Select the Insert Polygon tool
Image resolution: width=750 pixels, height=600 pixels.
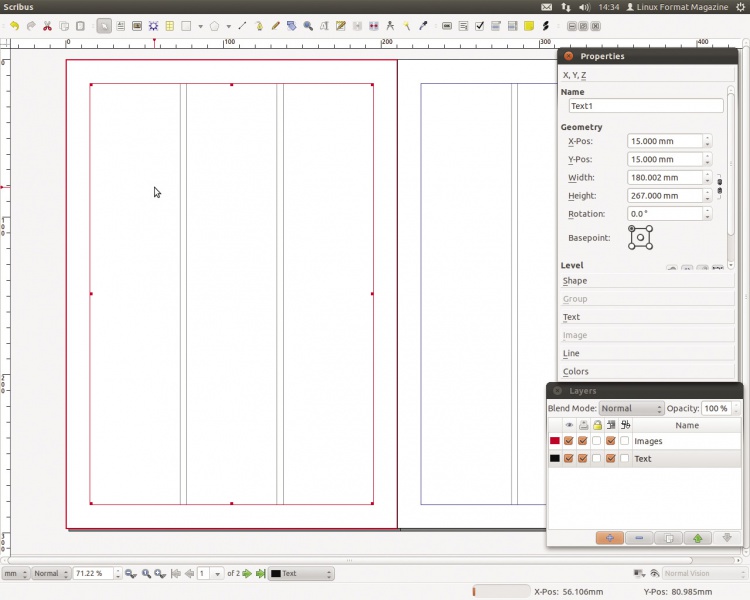[214, 26]
